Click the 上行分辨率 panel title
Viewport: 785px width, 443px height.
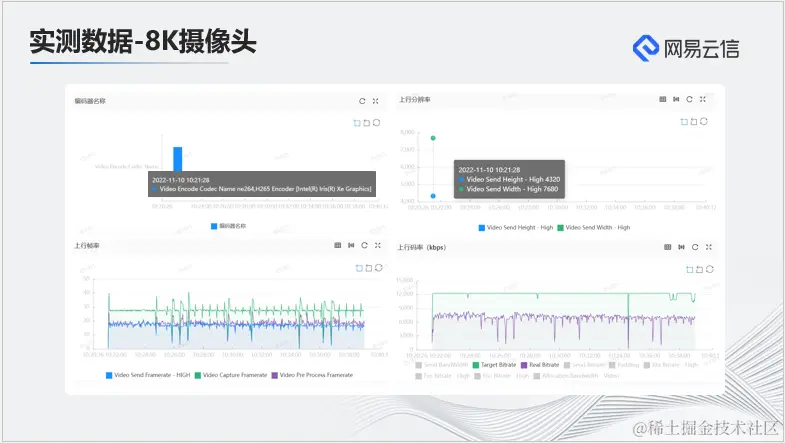coord(415,100)
